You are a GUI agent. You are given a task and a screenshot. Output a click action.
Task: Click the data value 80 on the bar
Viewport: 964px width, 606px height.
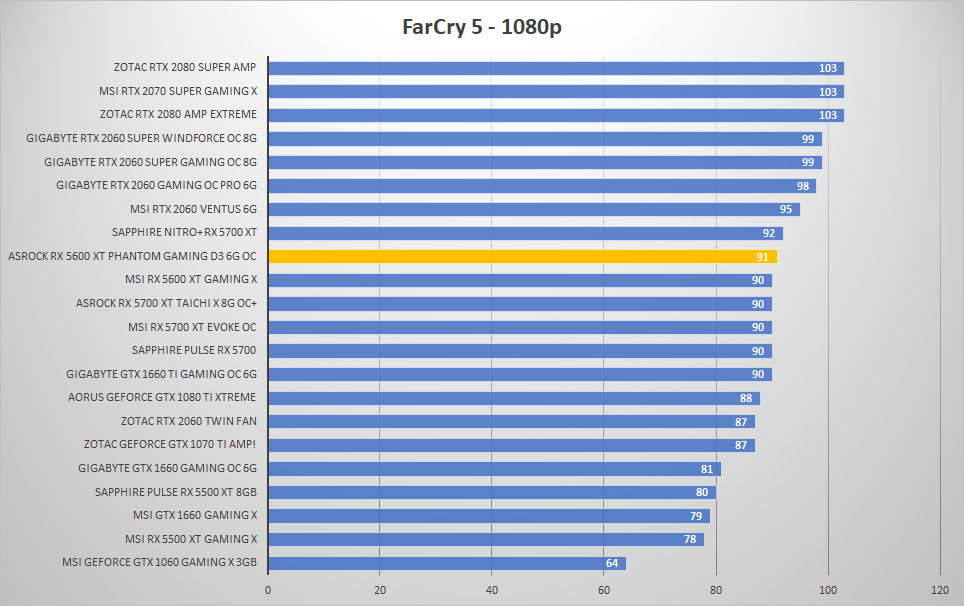[702, 492]
